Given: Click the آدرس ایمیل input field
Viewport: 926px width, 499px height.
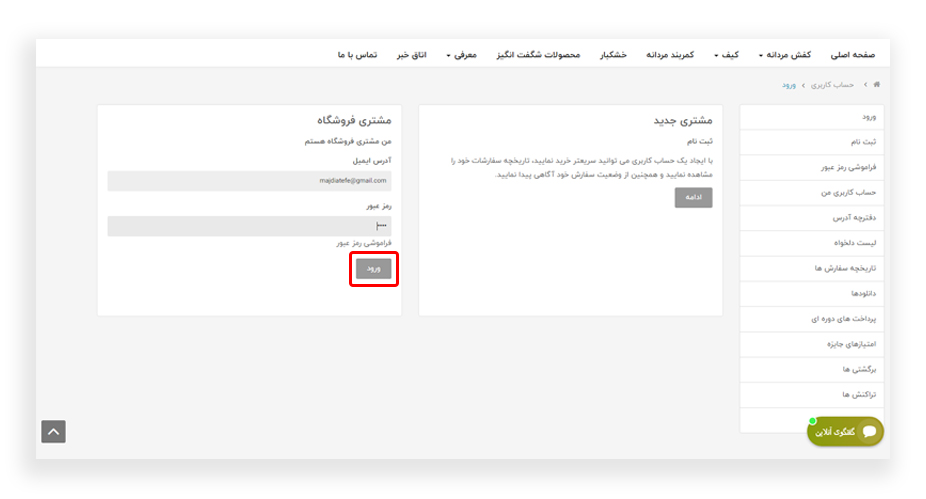Looking at the screenshot, I should (249, 180).
